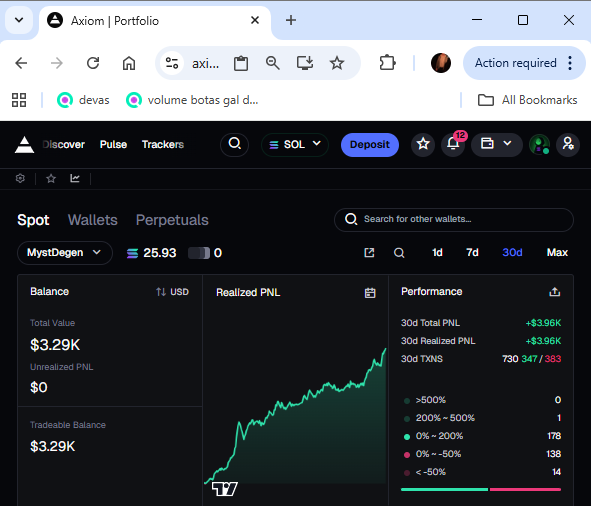
Task: Open Chrome tab search dropdown
Action: [19, 20]
